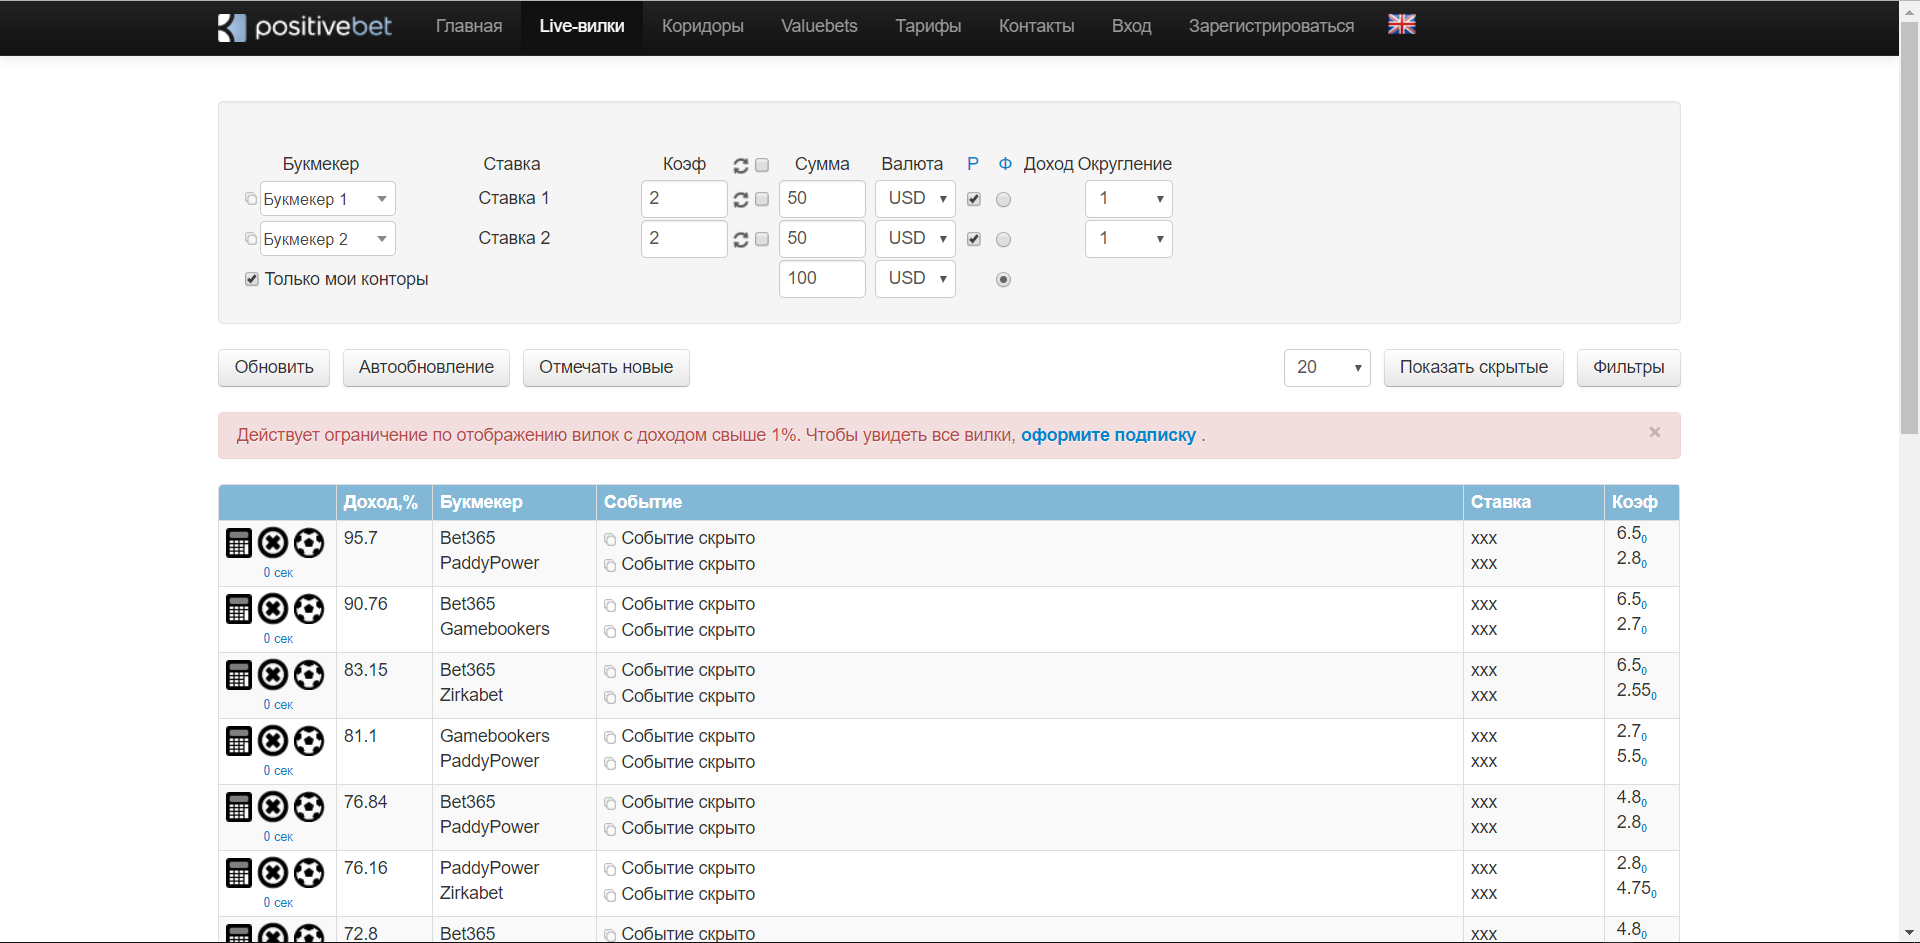Click soccer ball icon in 83.15 row
The image size is (1920, 943).
(x=309, y=675)
